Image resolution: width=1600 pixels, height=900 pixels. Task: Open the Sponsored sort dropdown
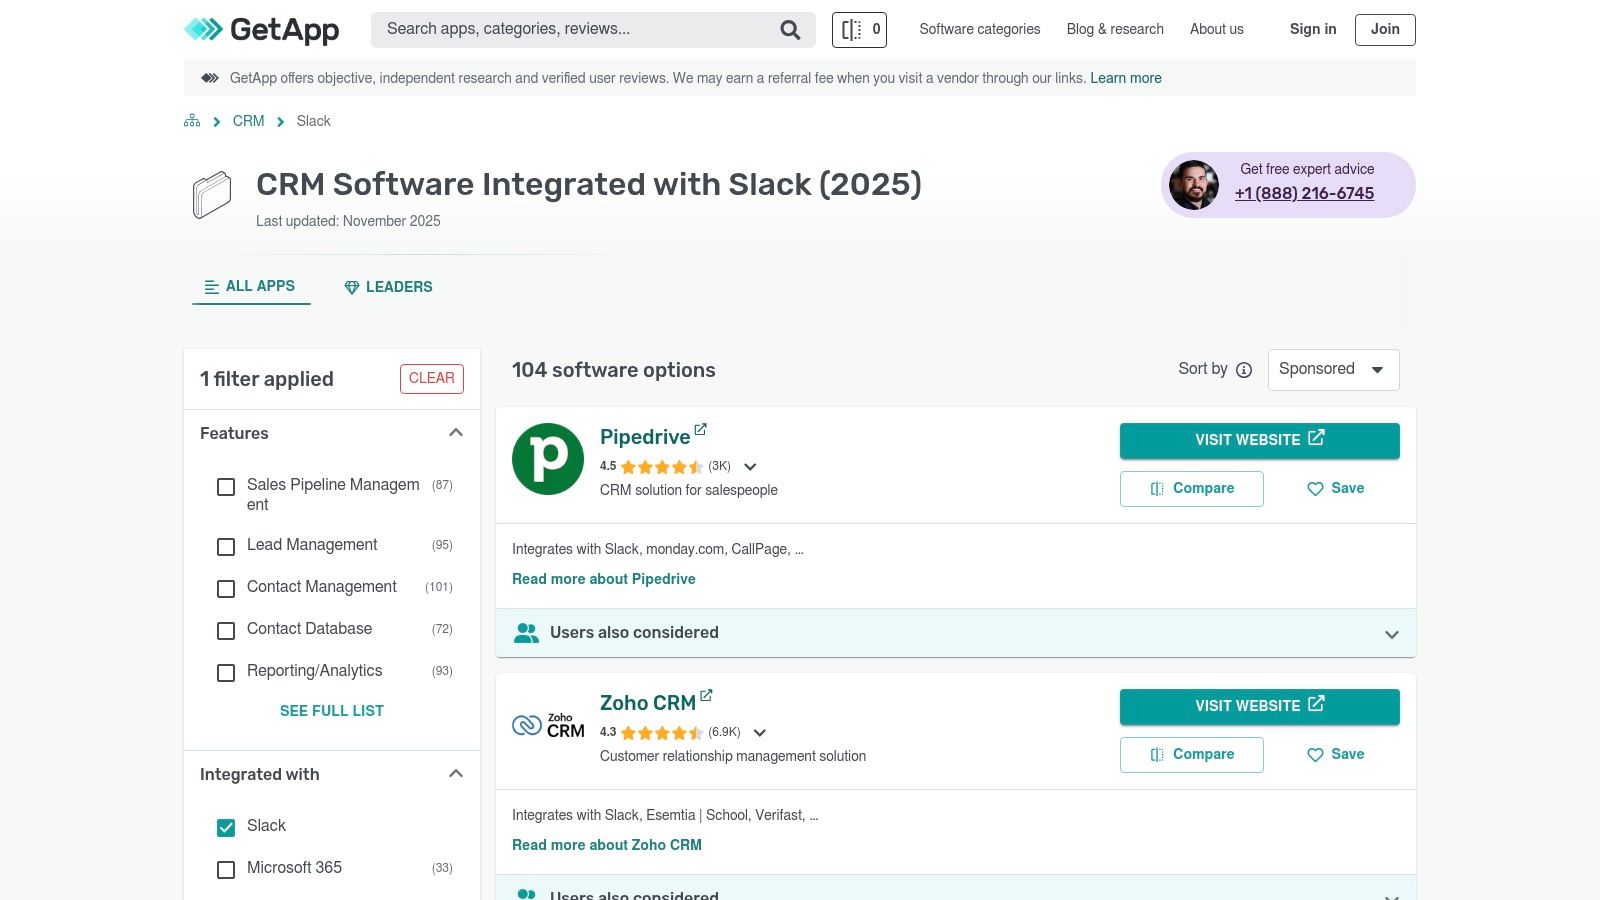point(1333,369)
